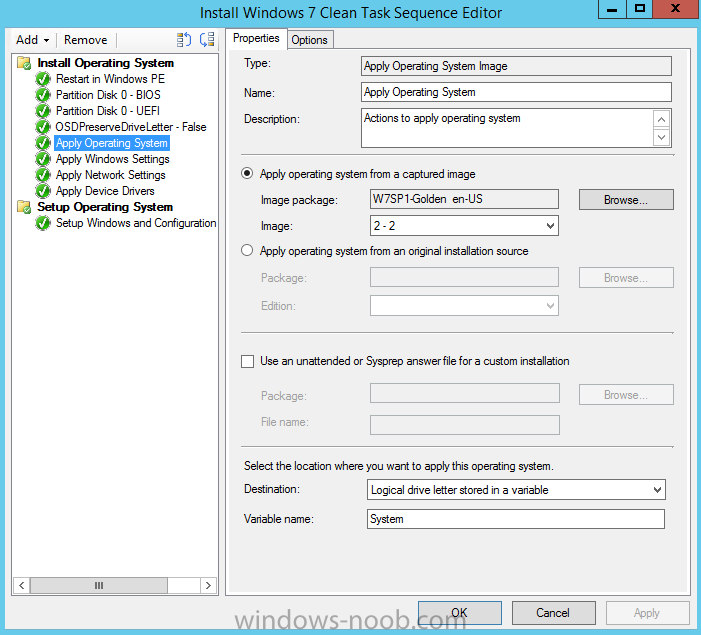This screenshot has width=701, height=635.
Task: Select the Partition Disk 0 - BIOS step
Action: click(108, 95)
